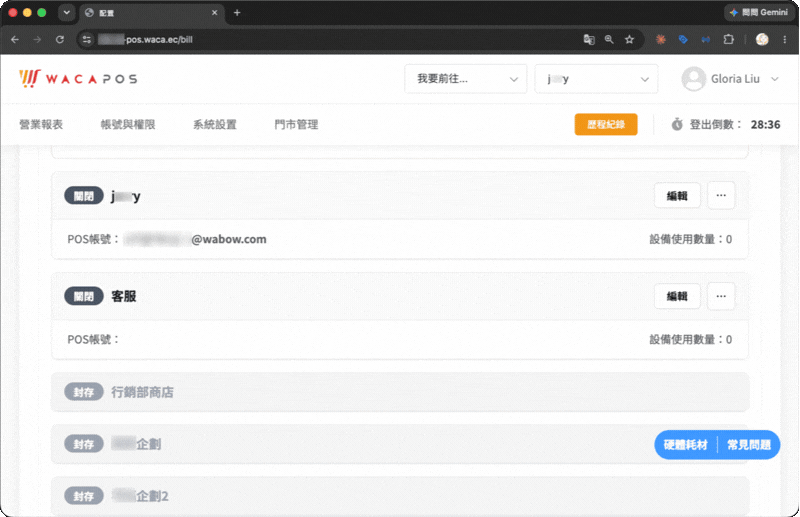800x517 pixels.
Task: Click 編輯 for the @wabow.com store
Action: point(677,195)
